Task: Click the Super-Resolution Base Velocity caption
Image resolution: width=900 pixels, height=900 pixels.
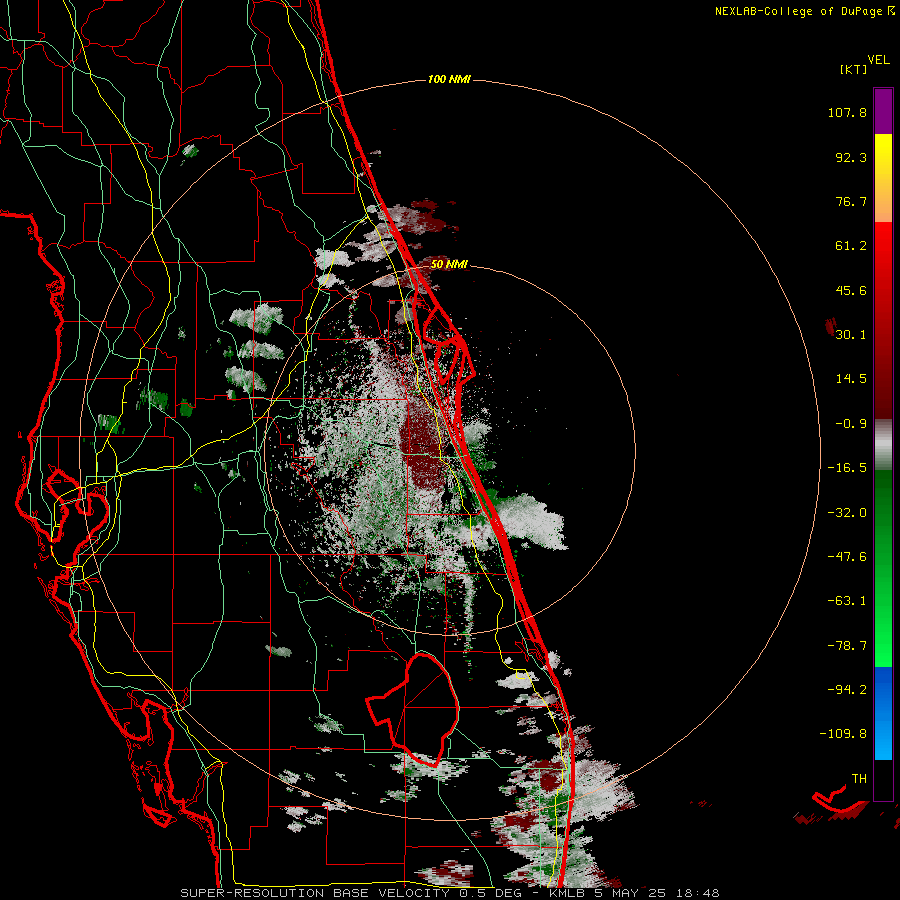Action: [449, 893]
